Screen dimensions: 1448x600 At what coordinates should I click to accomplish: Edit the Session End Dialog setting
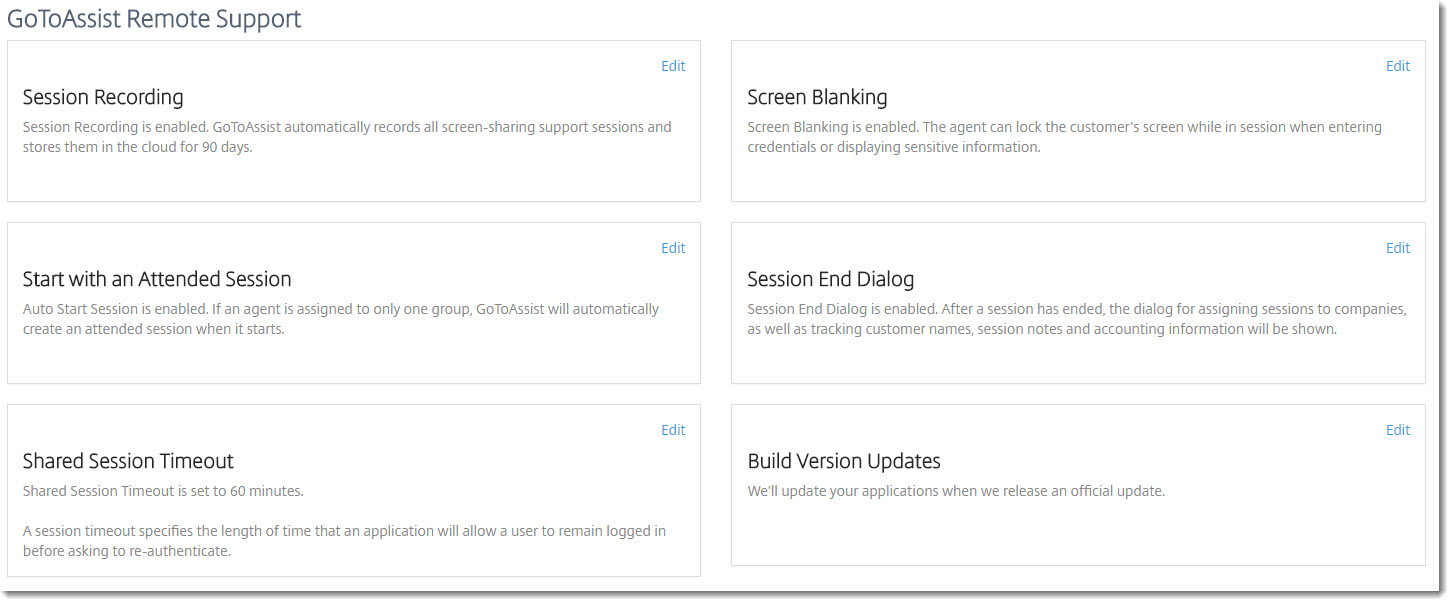(x=1398, y=248)
